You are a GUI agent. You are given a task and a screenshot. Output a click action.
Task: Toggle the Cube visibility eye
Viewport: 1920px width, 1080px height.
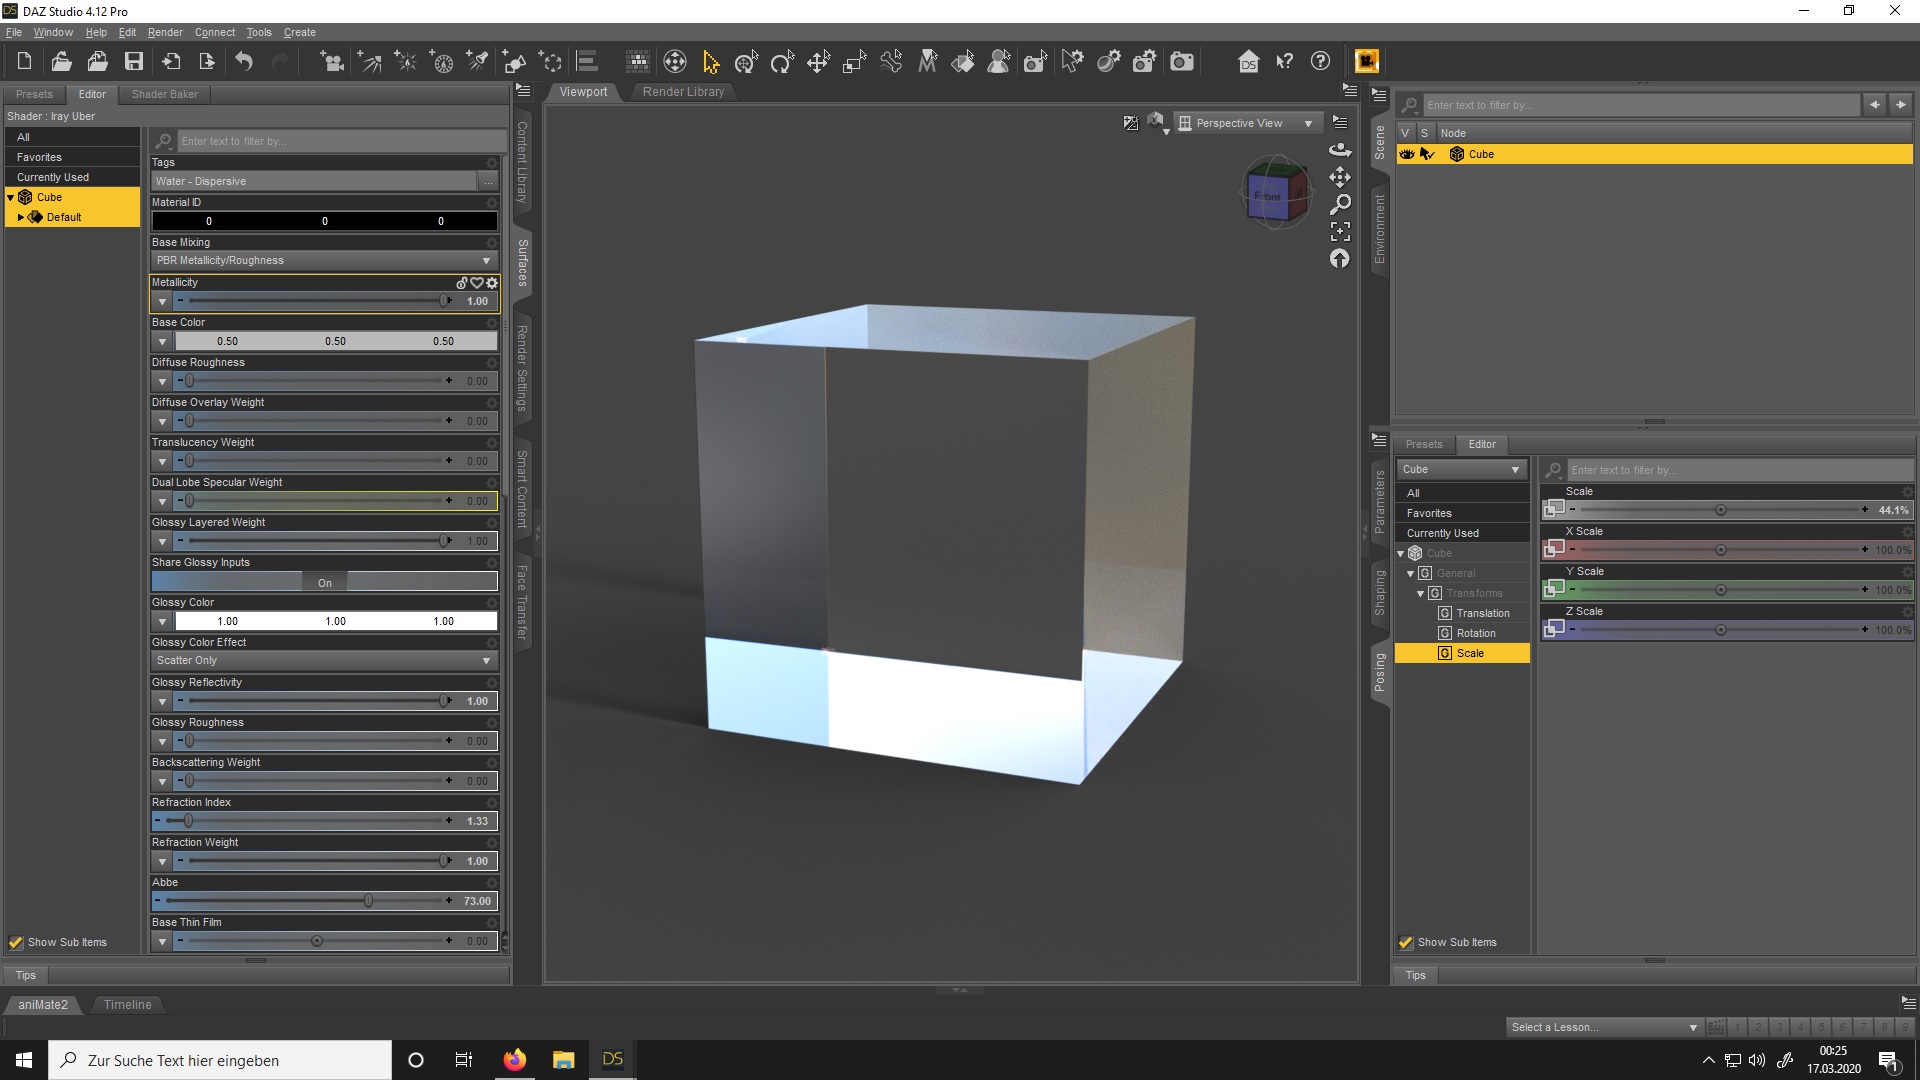click(1407, 154)
